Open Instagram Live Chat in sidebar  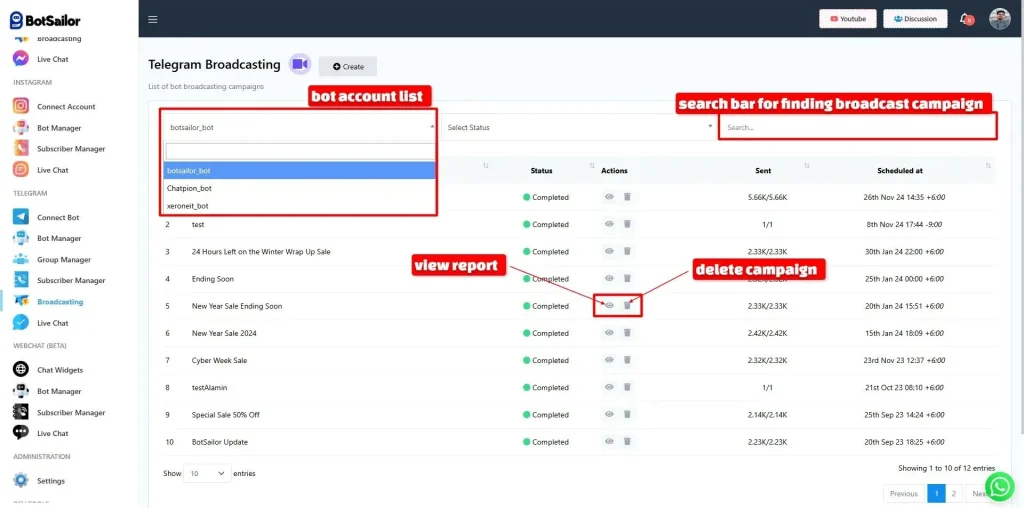tap(52, 170)
